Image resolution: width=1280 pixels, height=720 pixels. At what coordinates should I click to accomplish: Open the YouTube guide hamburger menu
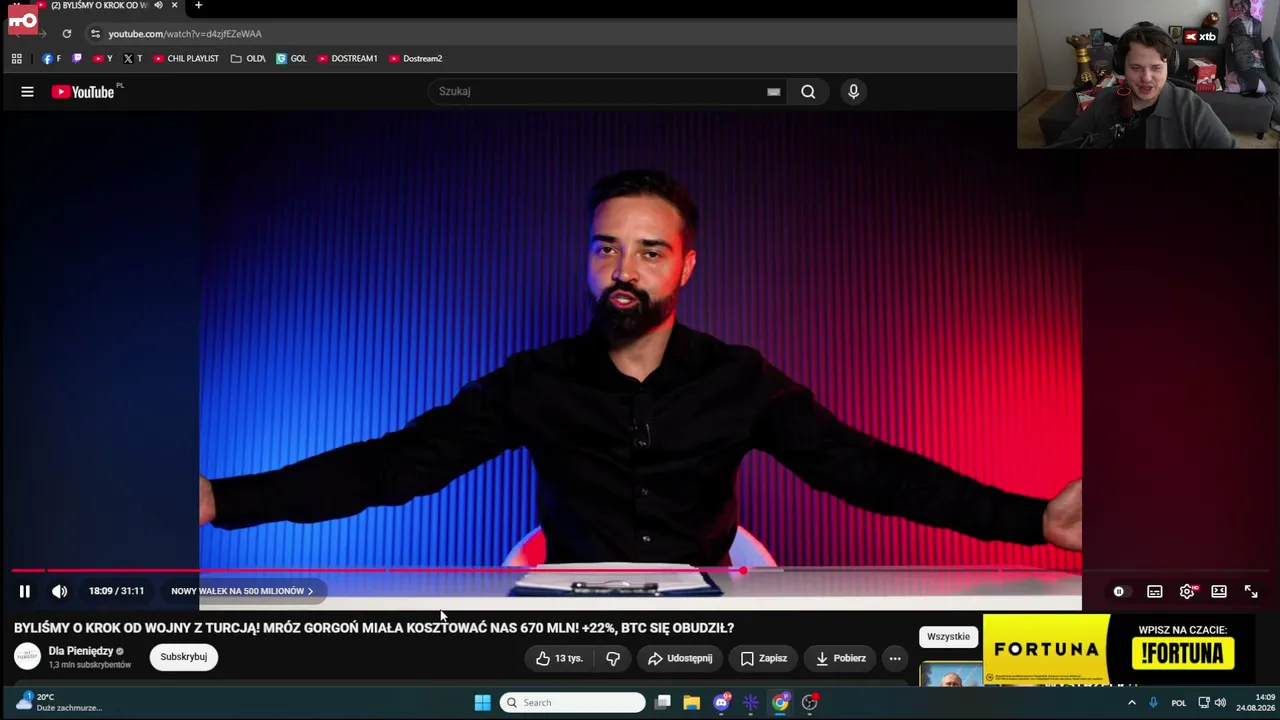27,92
